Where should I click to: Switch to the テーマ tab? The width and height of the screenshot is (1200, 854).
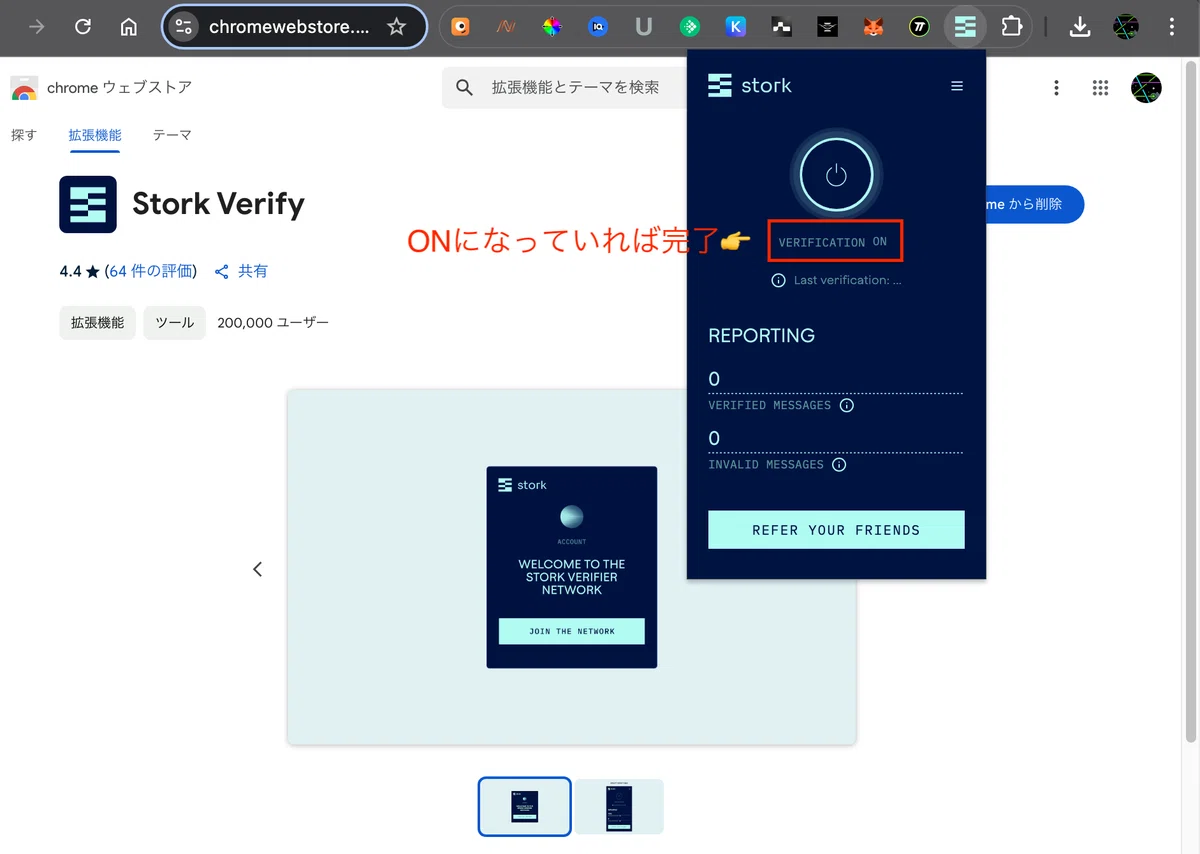click(x=172, y=135)
